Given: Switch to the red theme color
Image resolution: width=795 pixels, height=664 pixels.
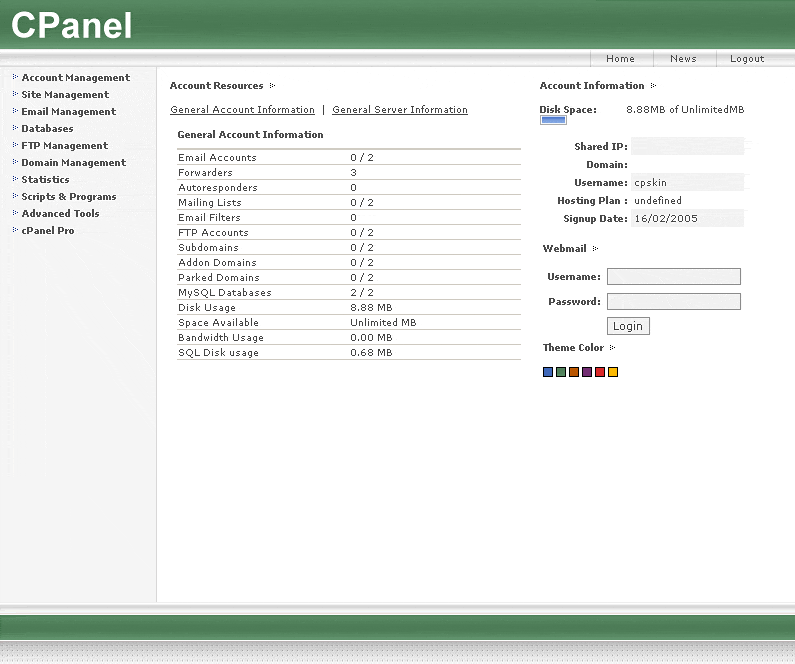Looking at the screenshot, I should (600, 372).
